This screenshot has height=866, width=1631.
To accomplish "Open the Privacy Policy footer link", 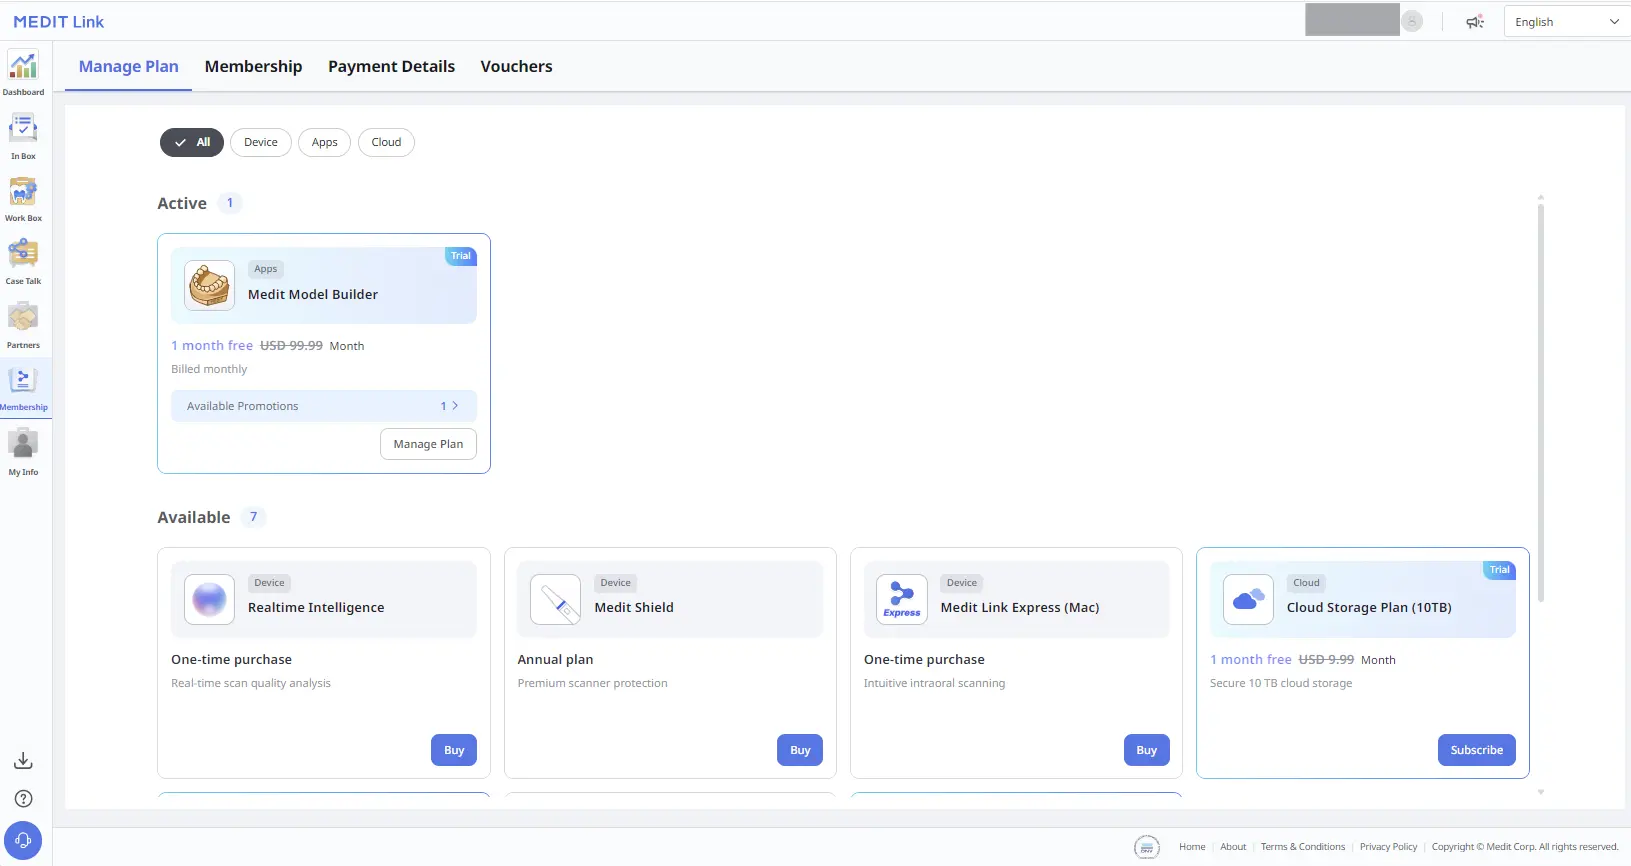I will coord(1388,847).
